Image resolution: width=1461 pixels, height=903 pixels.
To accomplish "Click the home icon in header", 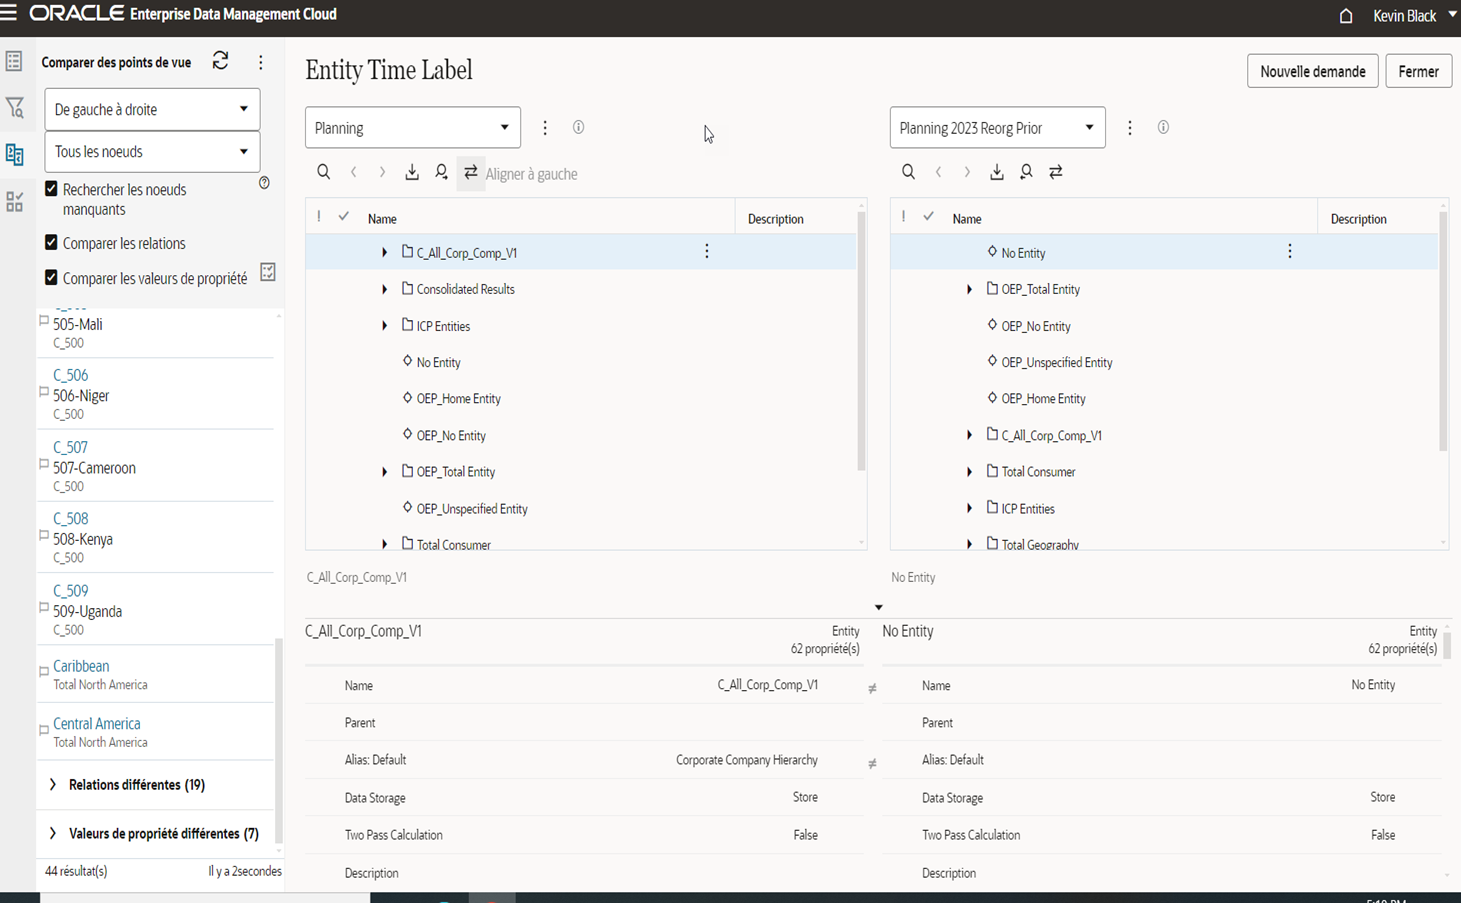I will pos(1346,15).
